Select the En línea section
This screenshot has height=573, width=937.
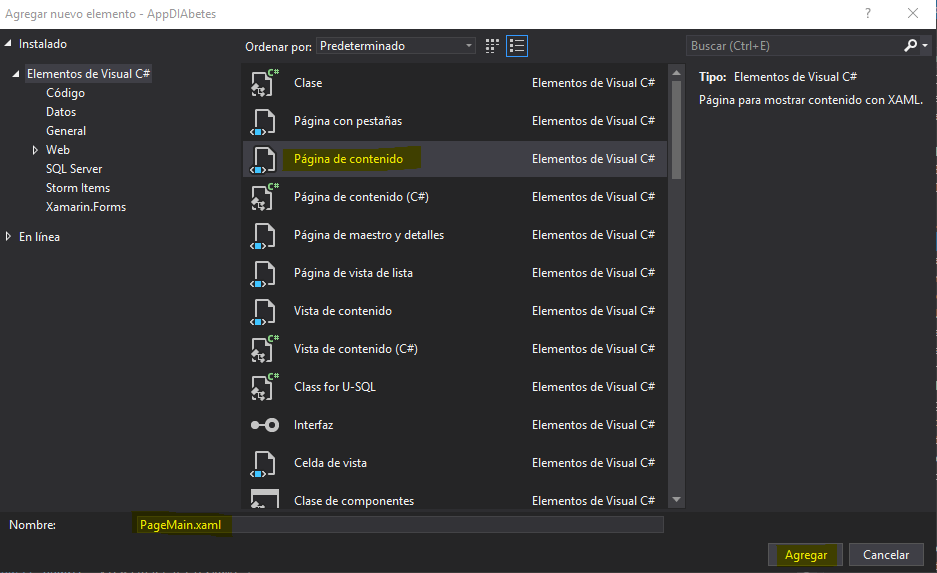39,237
